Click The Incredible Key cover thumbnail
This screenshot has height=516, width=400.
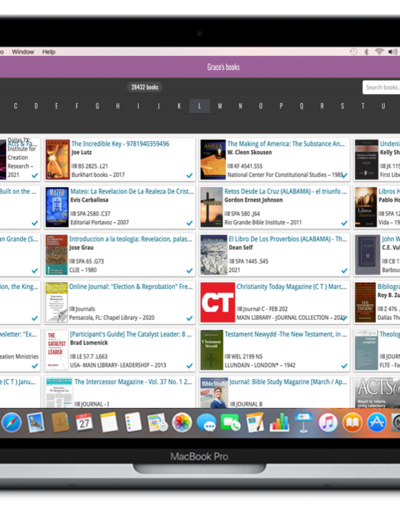click(57, 160)
